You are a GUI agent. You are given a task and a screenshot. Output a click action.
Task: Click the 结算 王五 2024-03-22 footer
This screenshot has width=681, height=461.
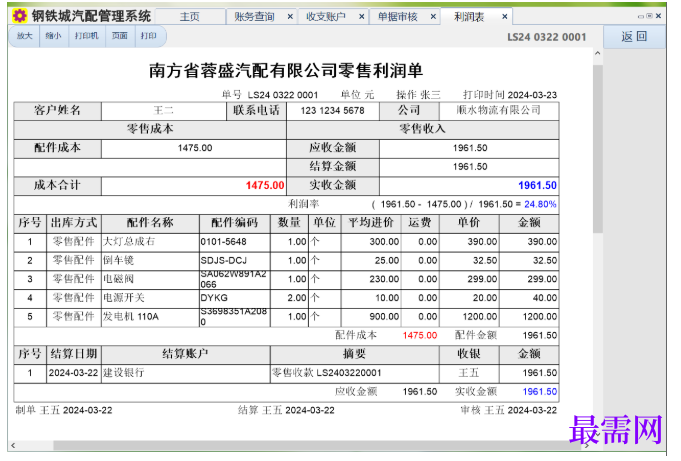(x=286, y=410)
